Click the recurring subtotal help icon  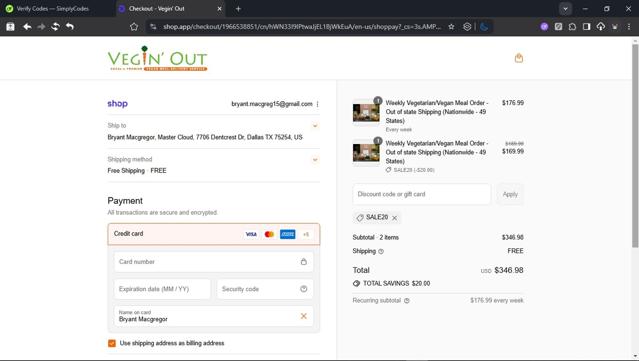(x=407, y=301)
